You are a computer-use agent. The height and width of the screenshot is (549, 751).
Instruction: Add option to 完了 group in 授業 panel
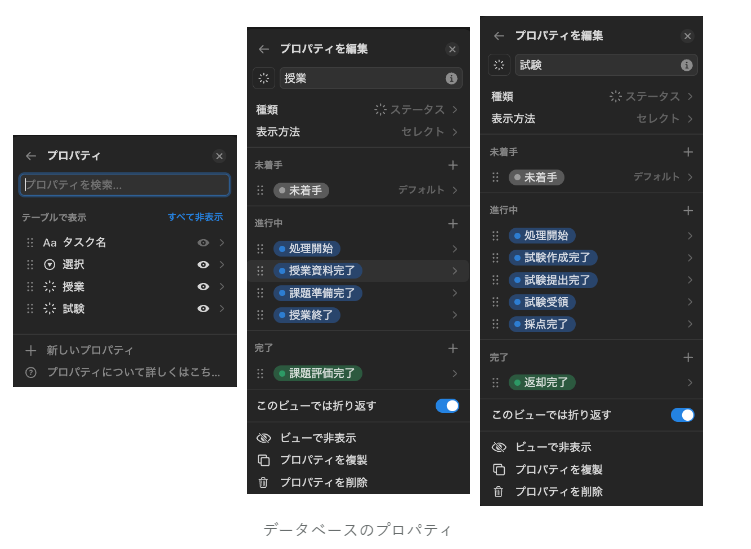pyautogui.click(x=453, y=348)
